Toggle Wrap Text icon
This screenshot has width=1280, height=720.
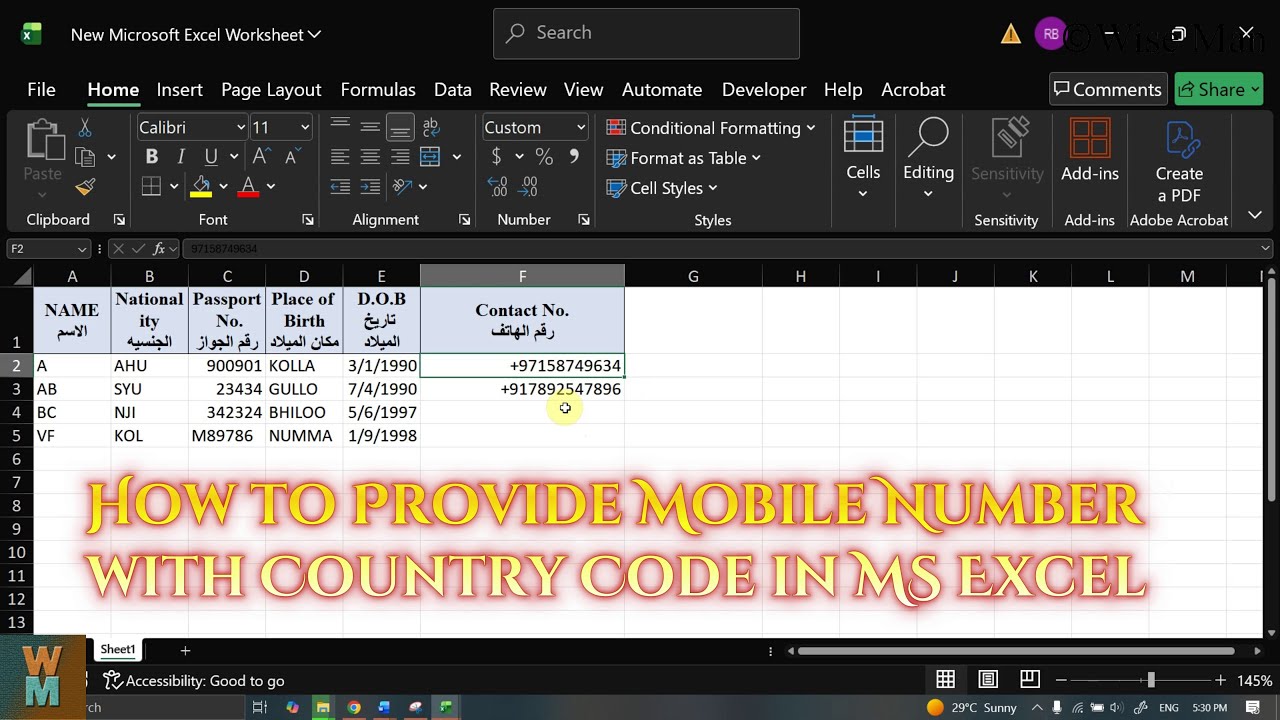[431, 127]
